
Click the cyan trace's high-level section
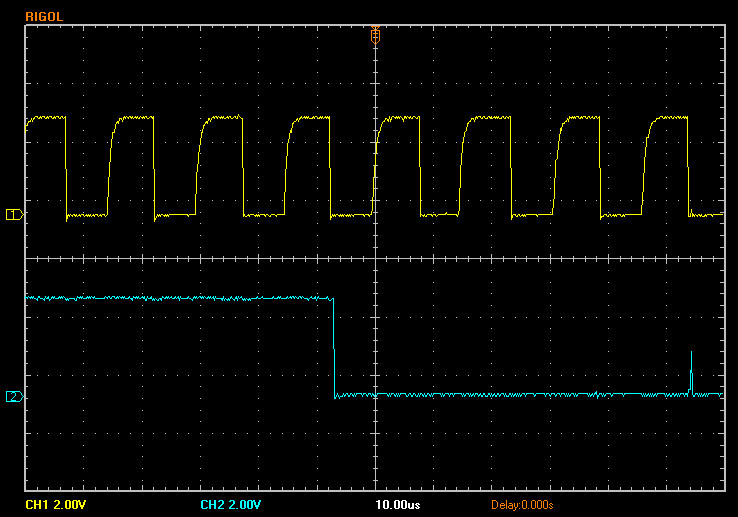[x=180, y=298]
